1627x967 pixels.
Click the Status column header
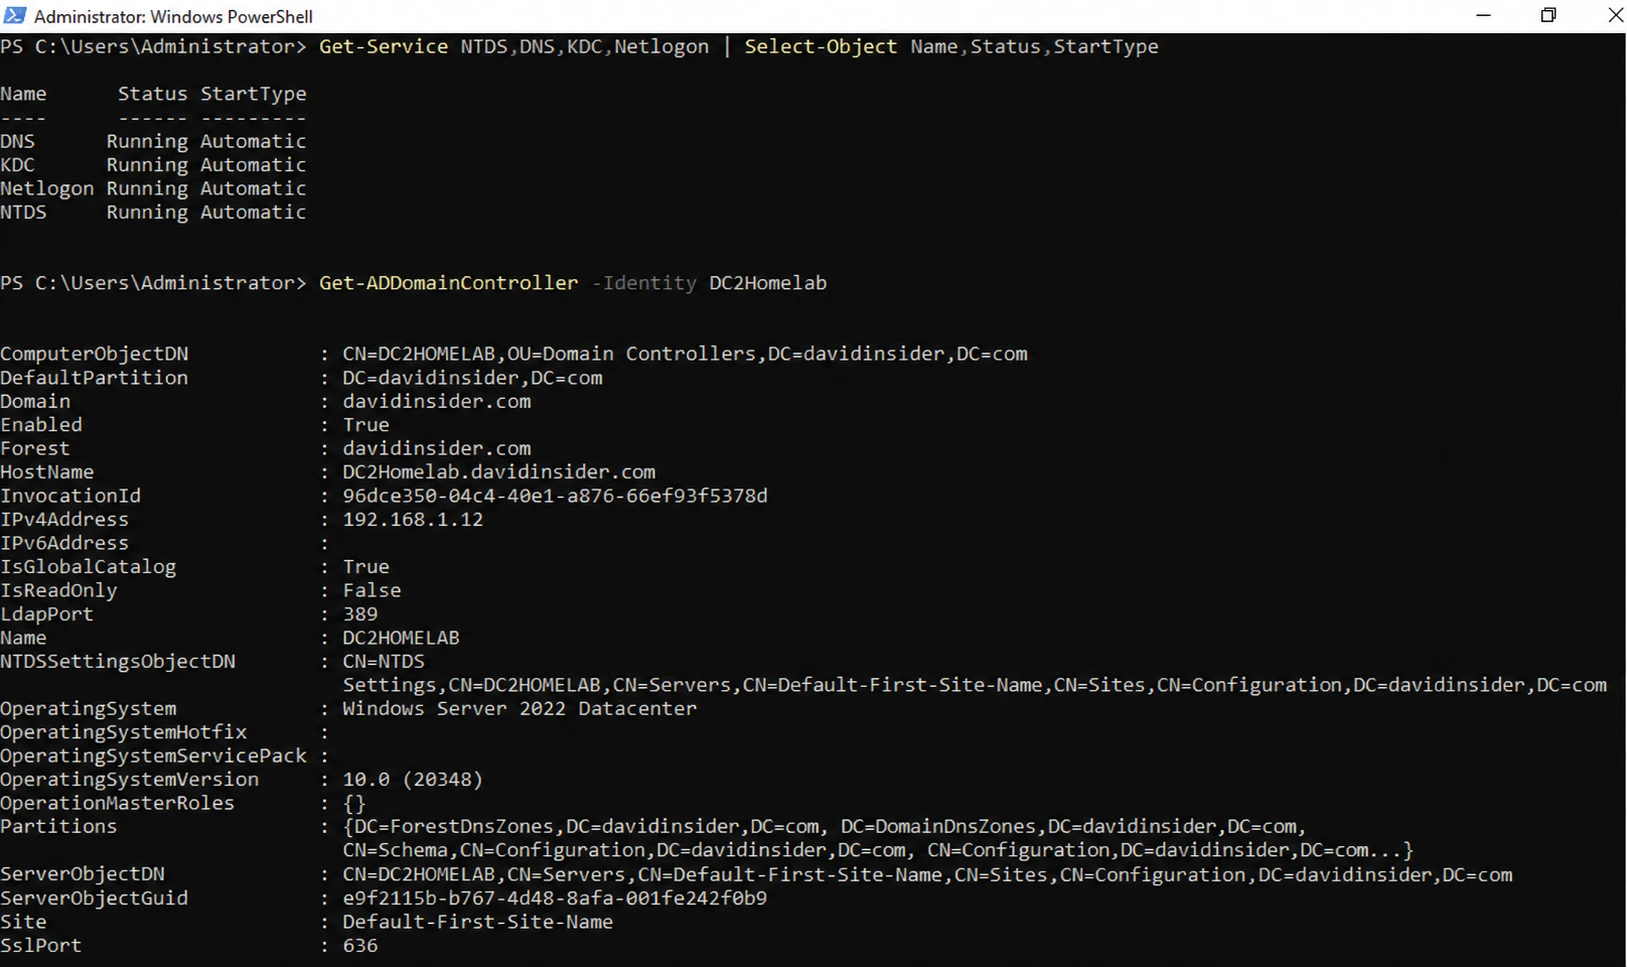click(152, 94)
